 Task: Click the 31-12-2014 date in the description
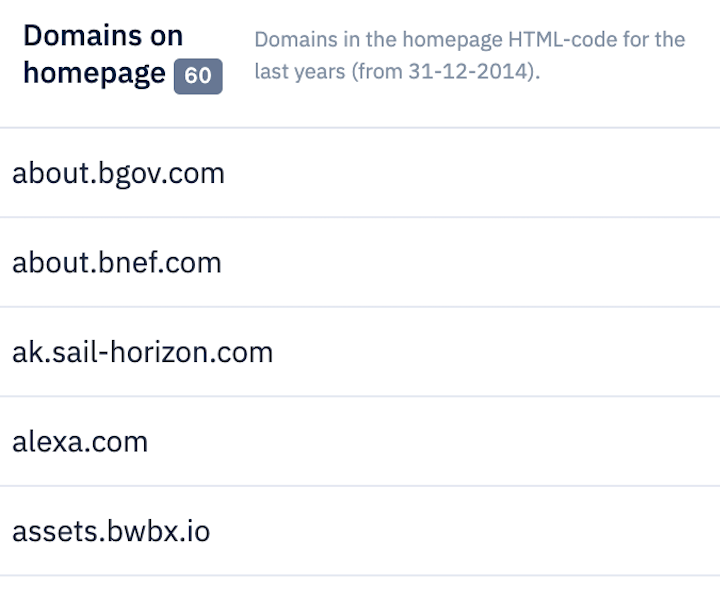click(470, 74)
